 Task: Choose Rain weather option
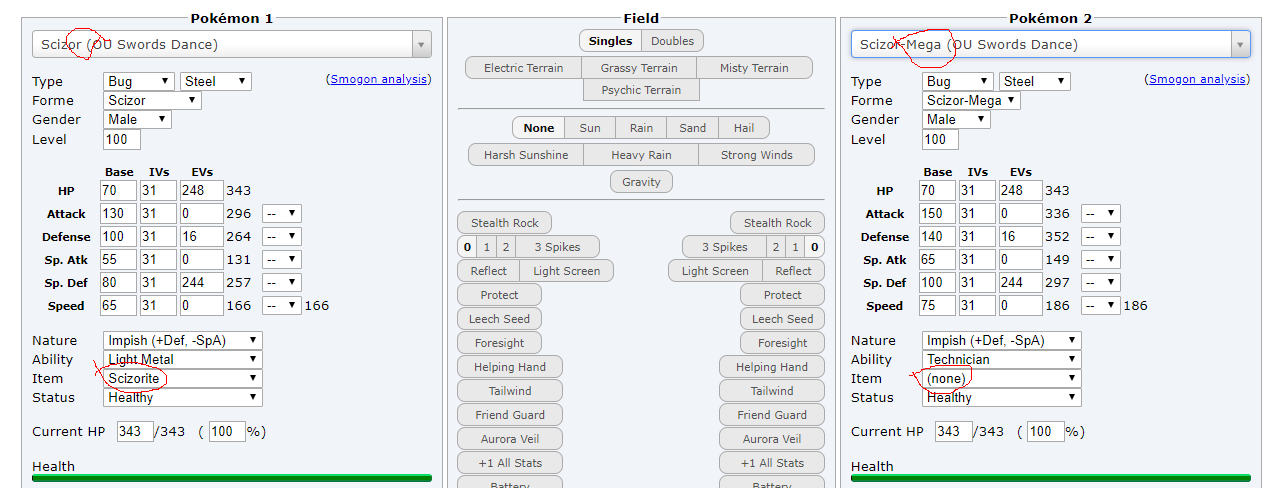coord(641,128)
